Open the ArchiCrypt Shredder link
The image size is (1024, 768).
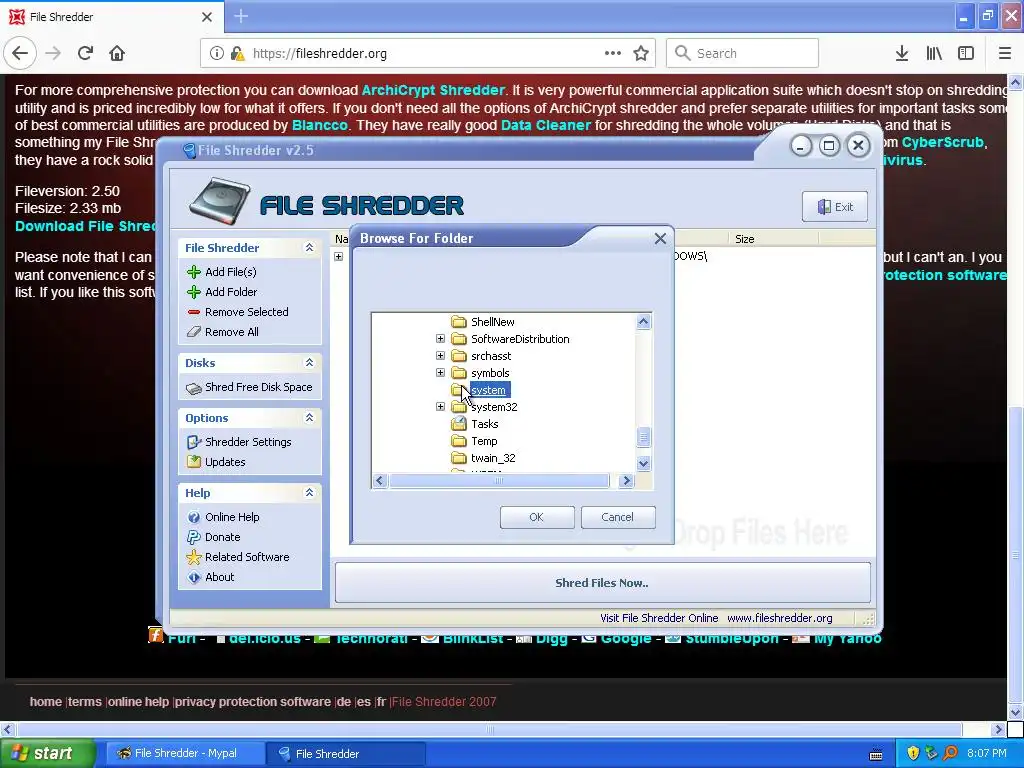pos(433,90)
